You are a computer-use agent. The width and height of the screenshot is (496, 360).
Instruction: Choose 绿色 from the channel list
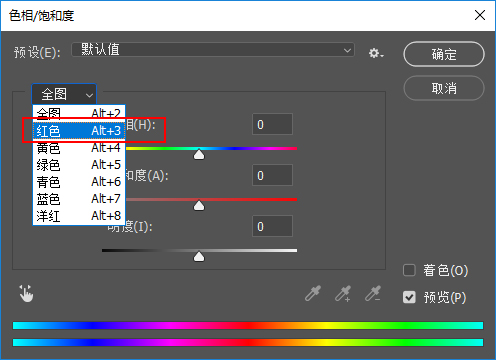pos(79,165)
